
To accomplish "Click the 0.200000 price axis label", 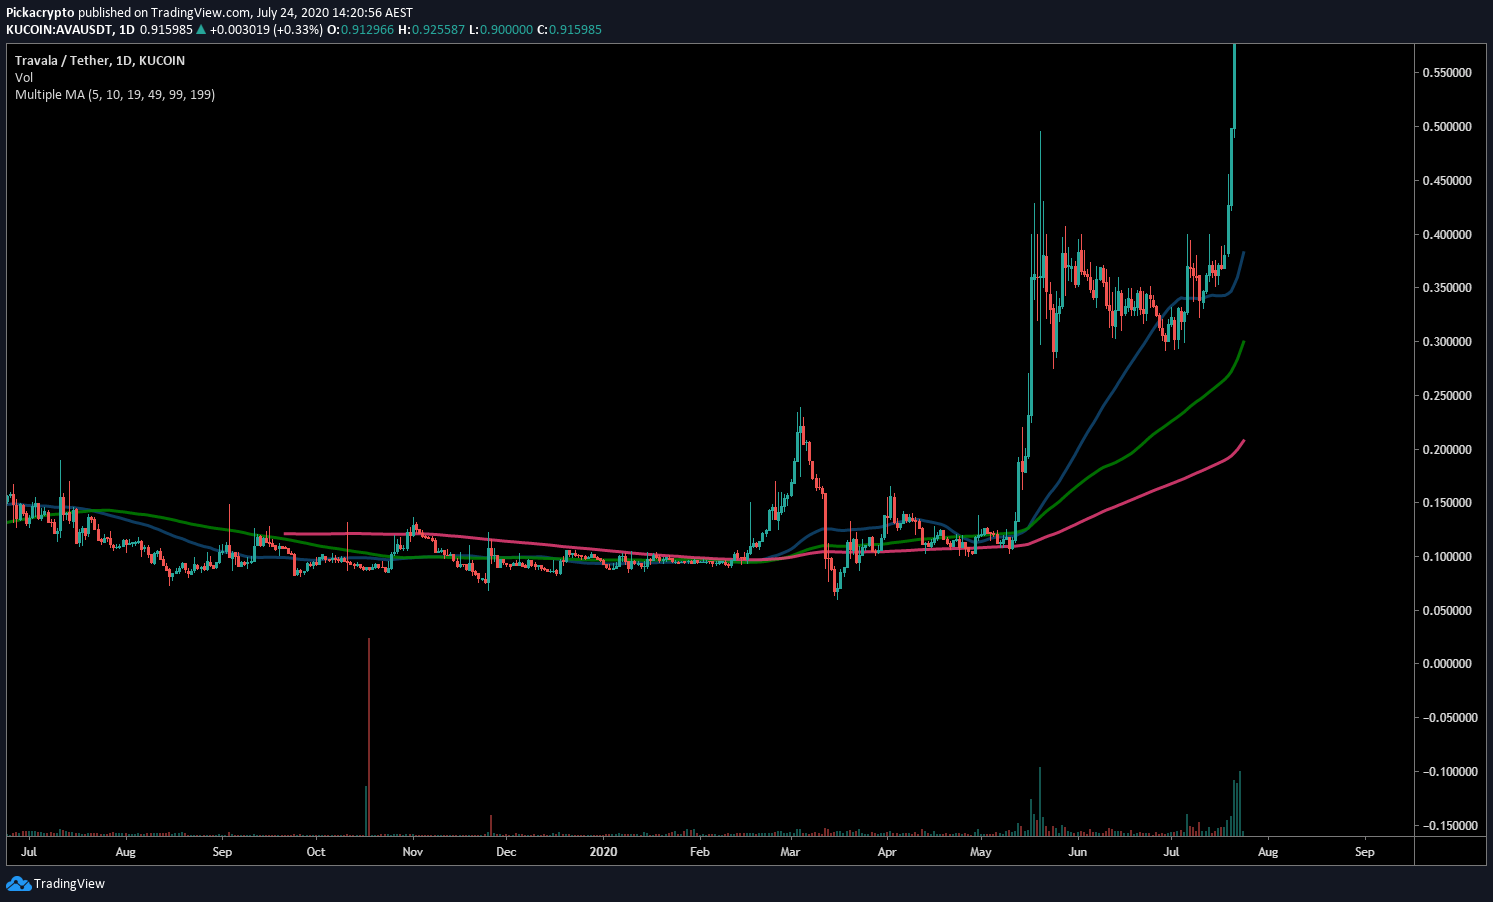I will pyautogui.click(x=1447, y=450).
